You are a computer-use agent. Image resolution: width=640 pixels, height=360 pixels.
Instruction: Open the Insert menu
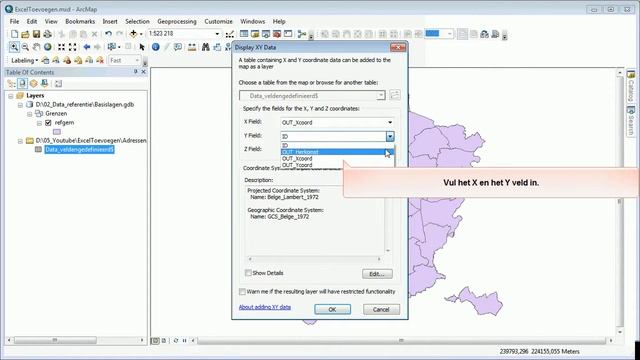coord(110,21)
